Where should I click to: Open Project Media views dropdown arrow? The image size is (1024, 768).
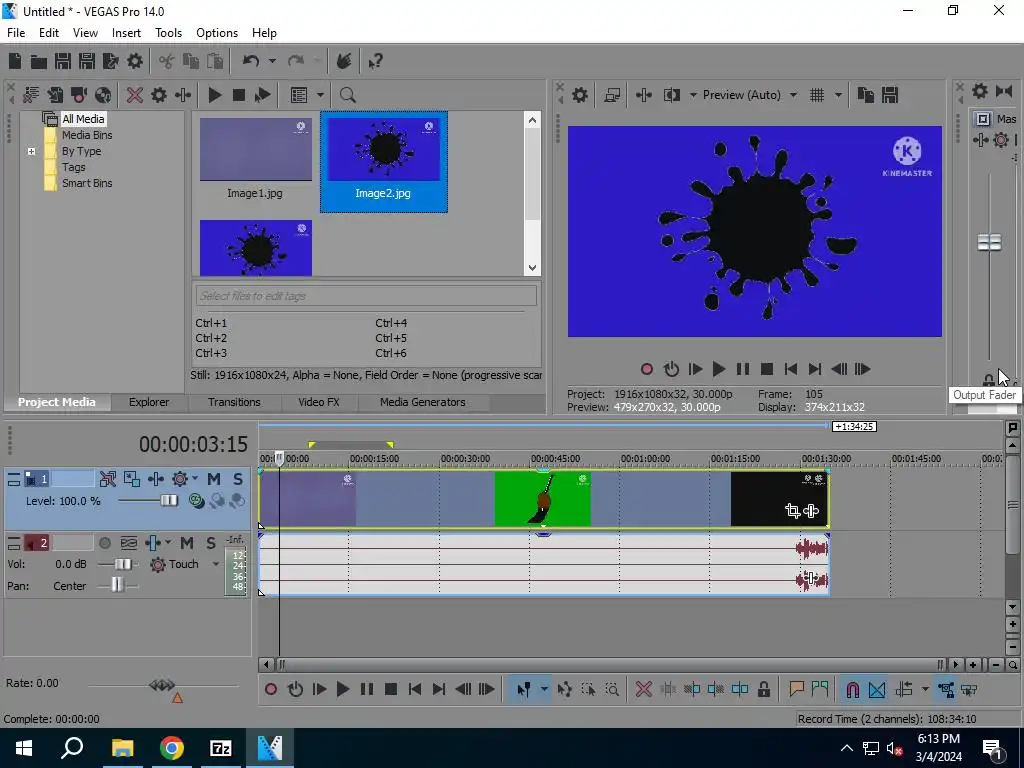(320, 95)
